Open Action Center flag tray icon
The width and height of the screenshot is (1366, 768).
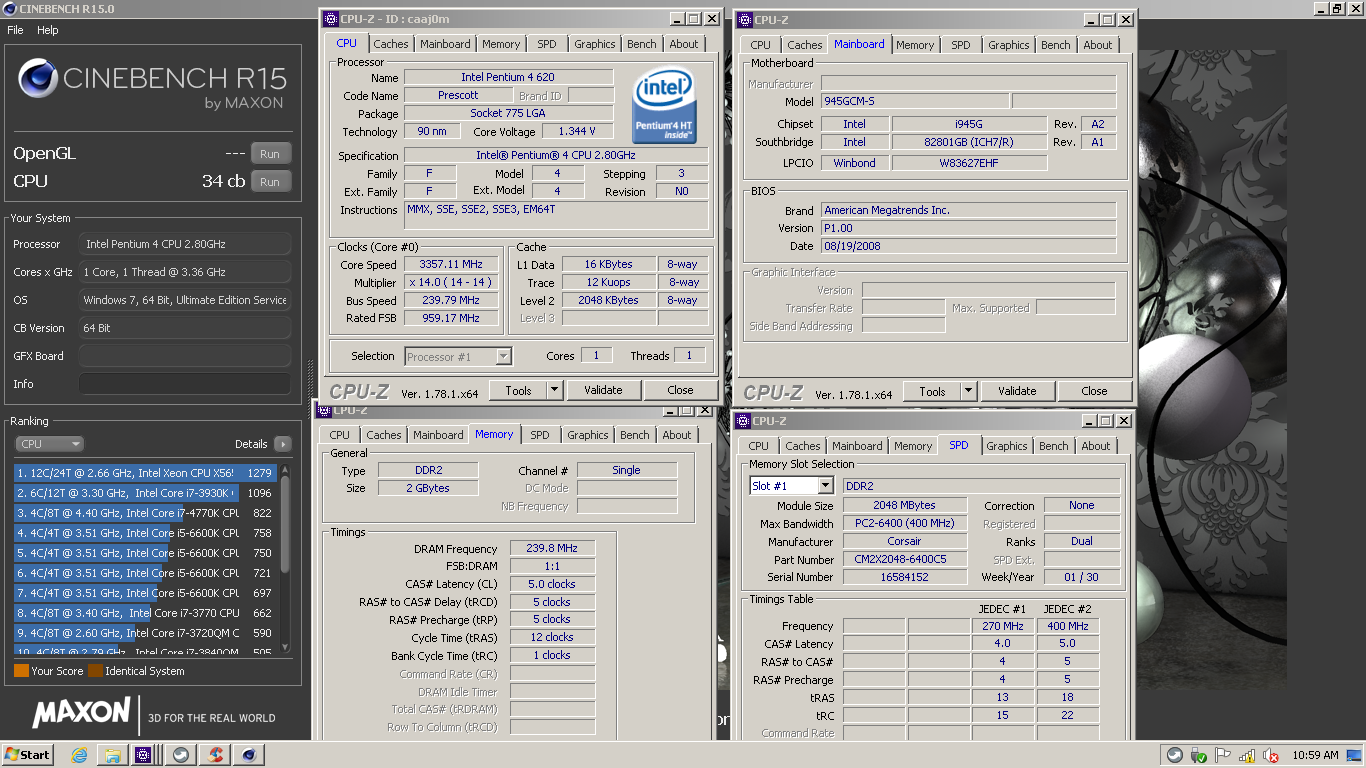(x=1223, y=756)
